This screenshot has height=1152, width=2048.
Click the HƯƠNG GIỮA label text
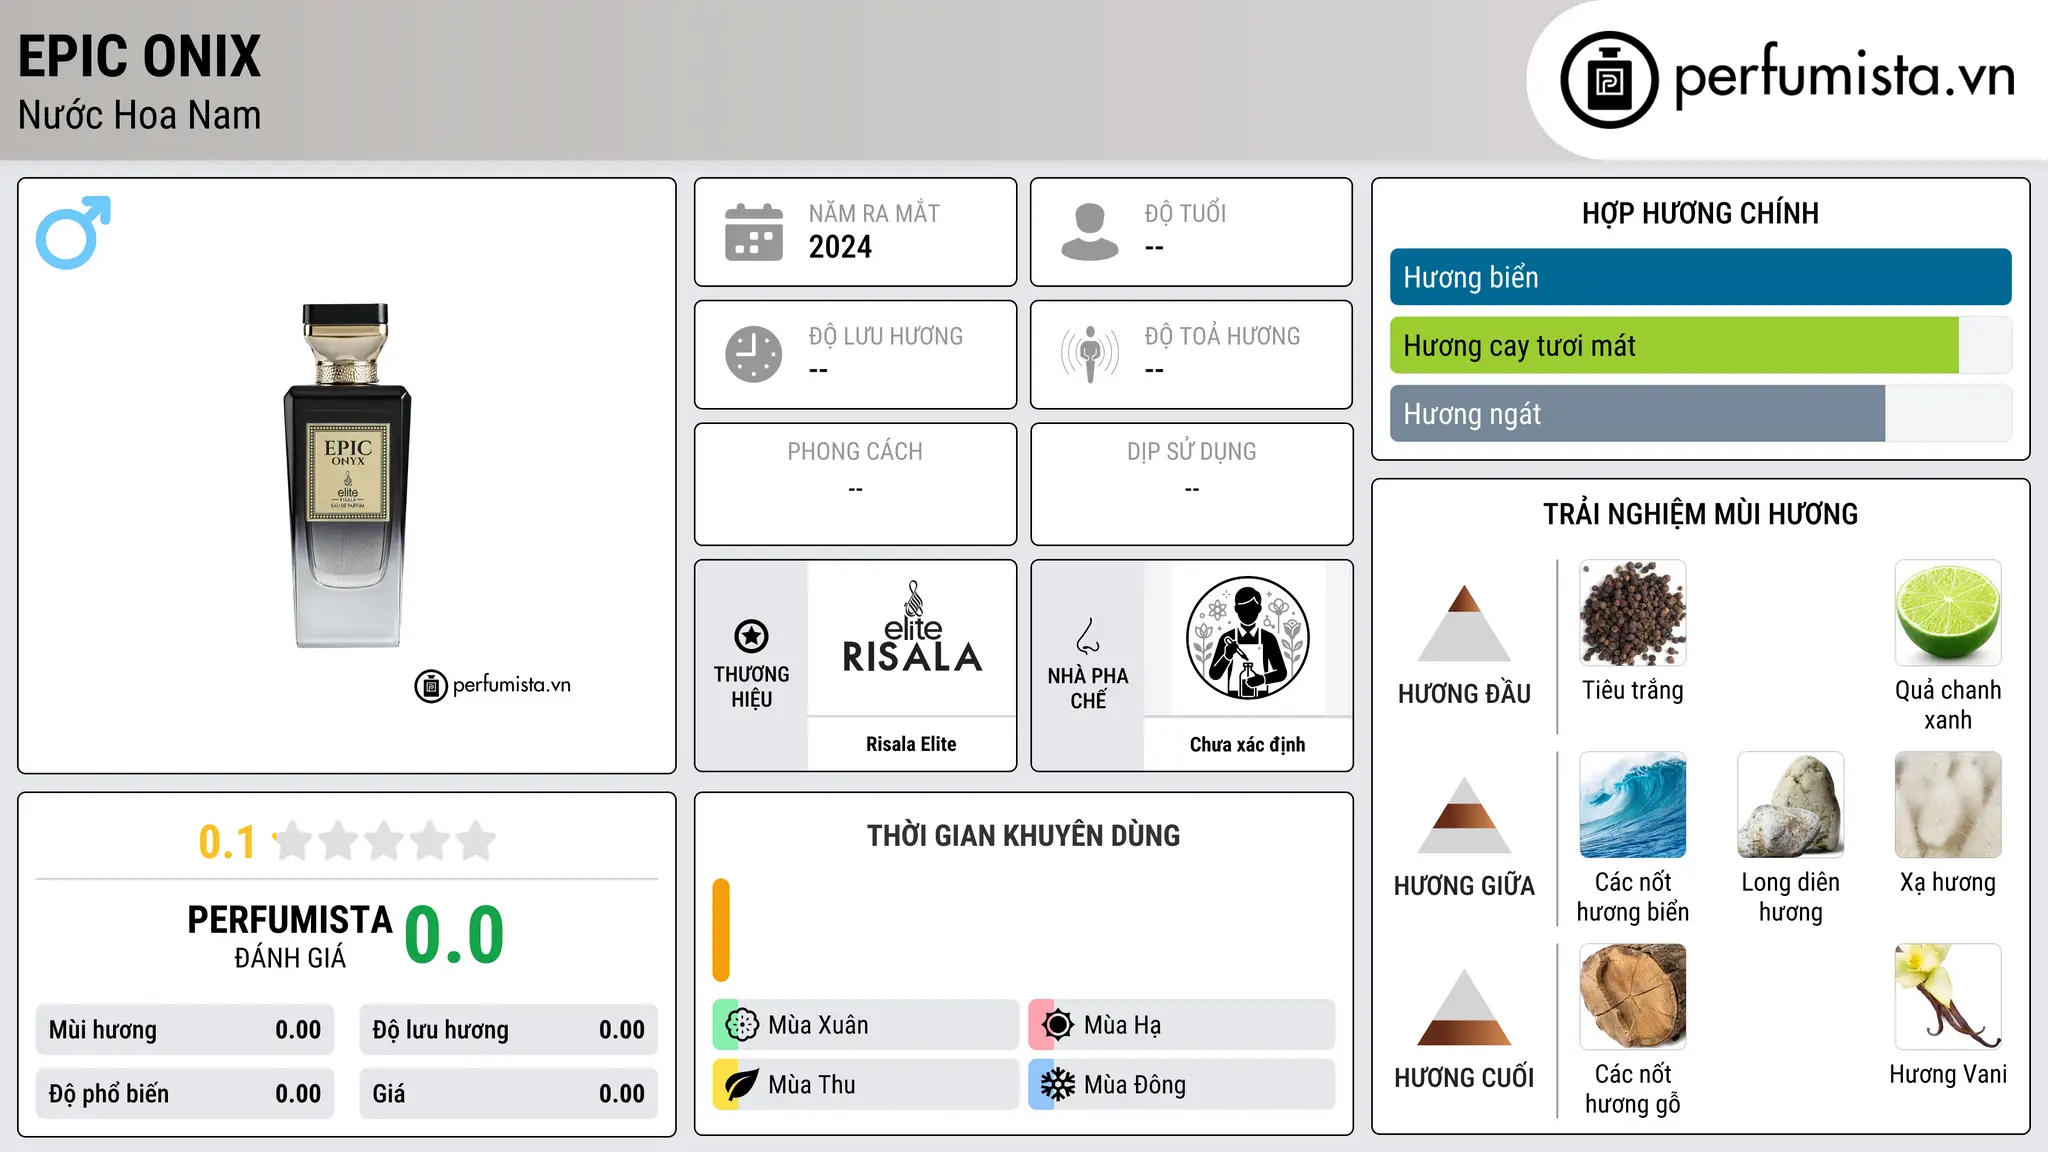1464,886
